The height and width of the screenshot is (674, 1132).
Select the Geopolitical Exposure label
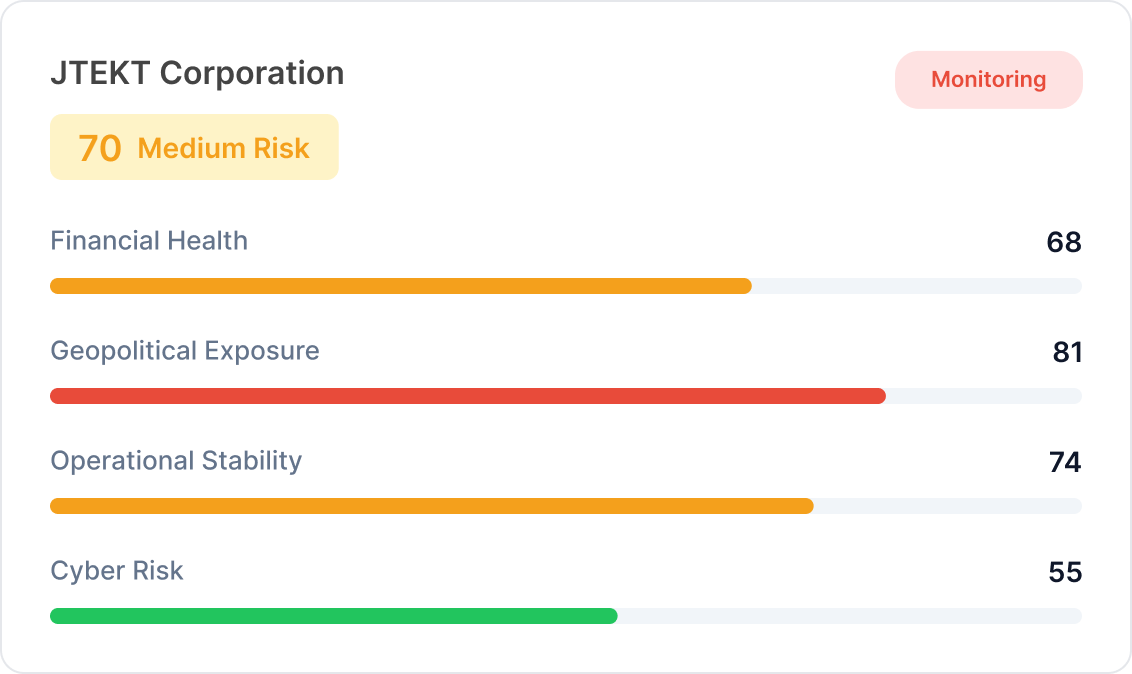[x=185, y=351]
